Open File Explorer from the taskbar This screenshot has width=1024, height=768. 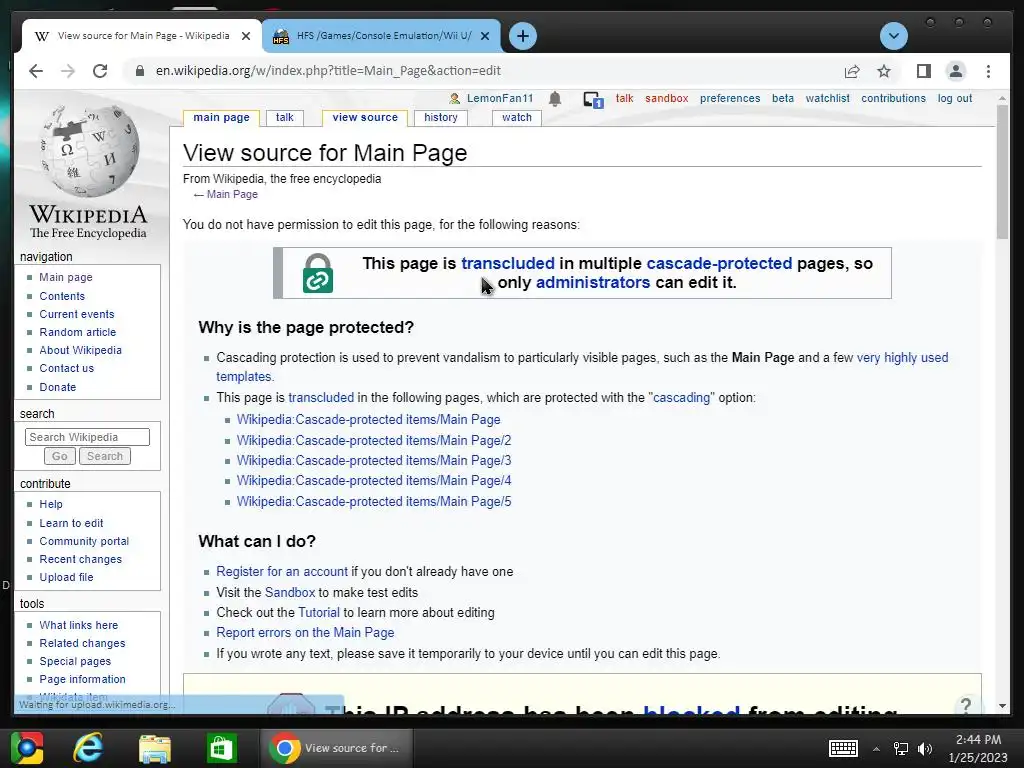click(x=155, y=748)
